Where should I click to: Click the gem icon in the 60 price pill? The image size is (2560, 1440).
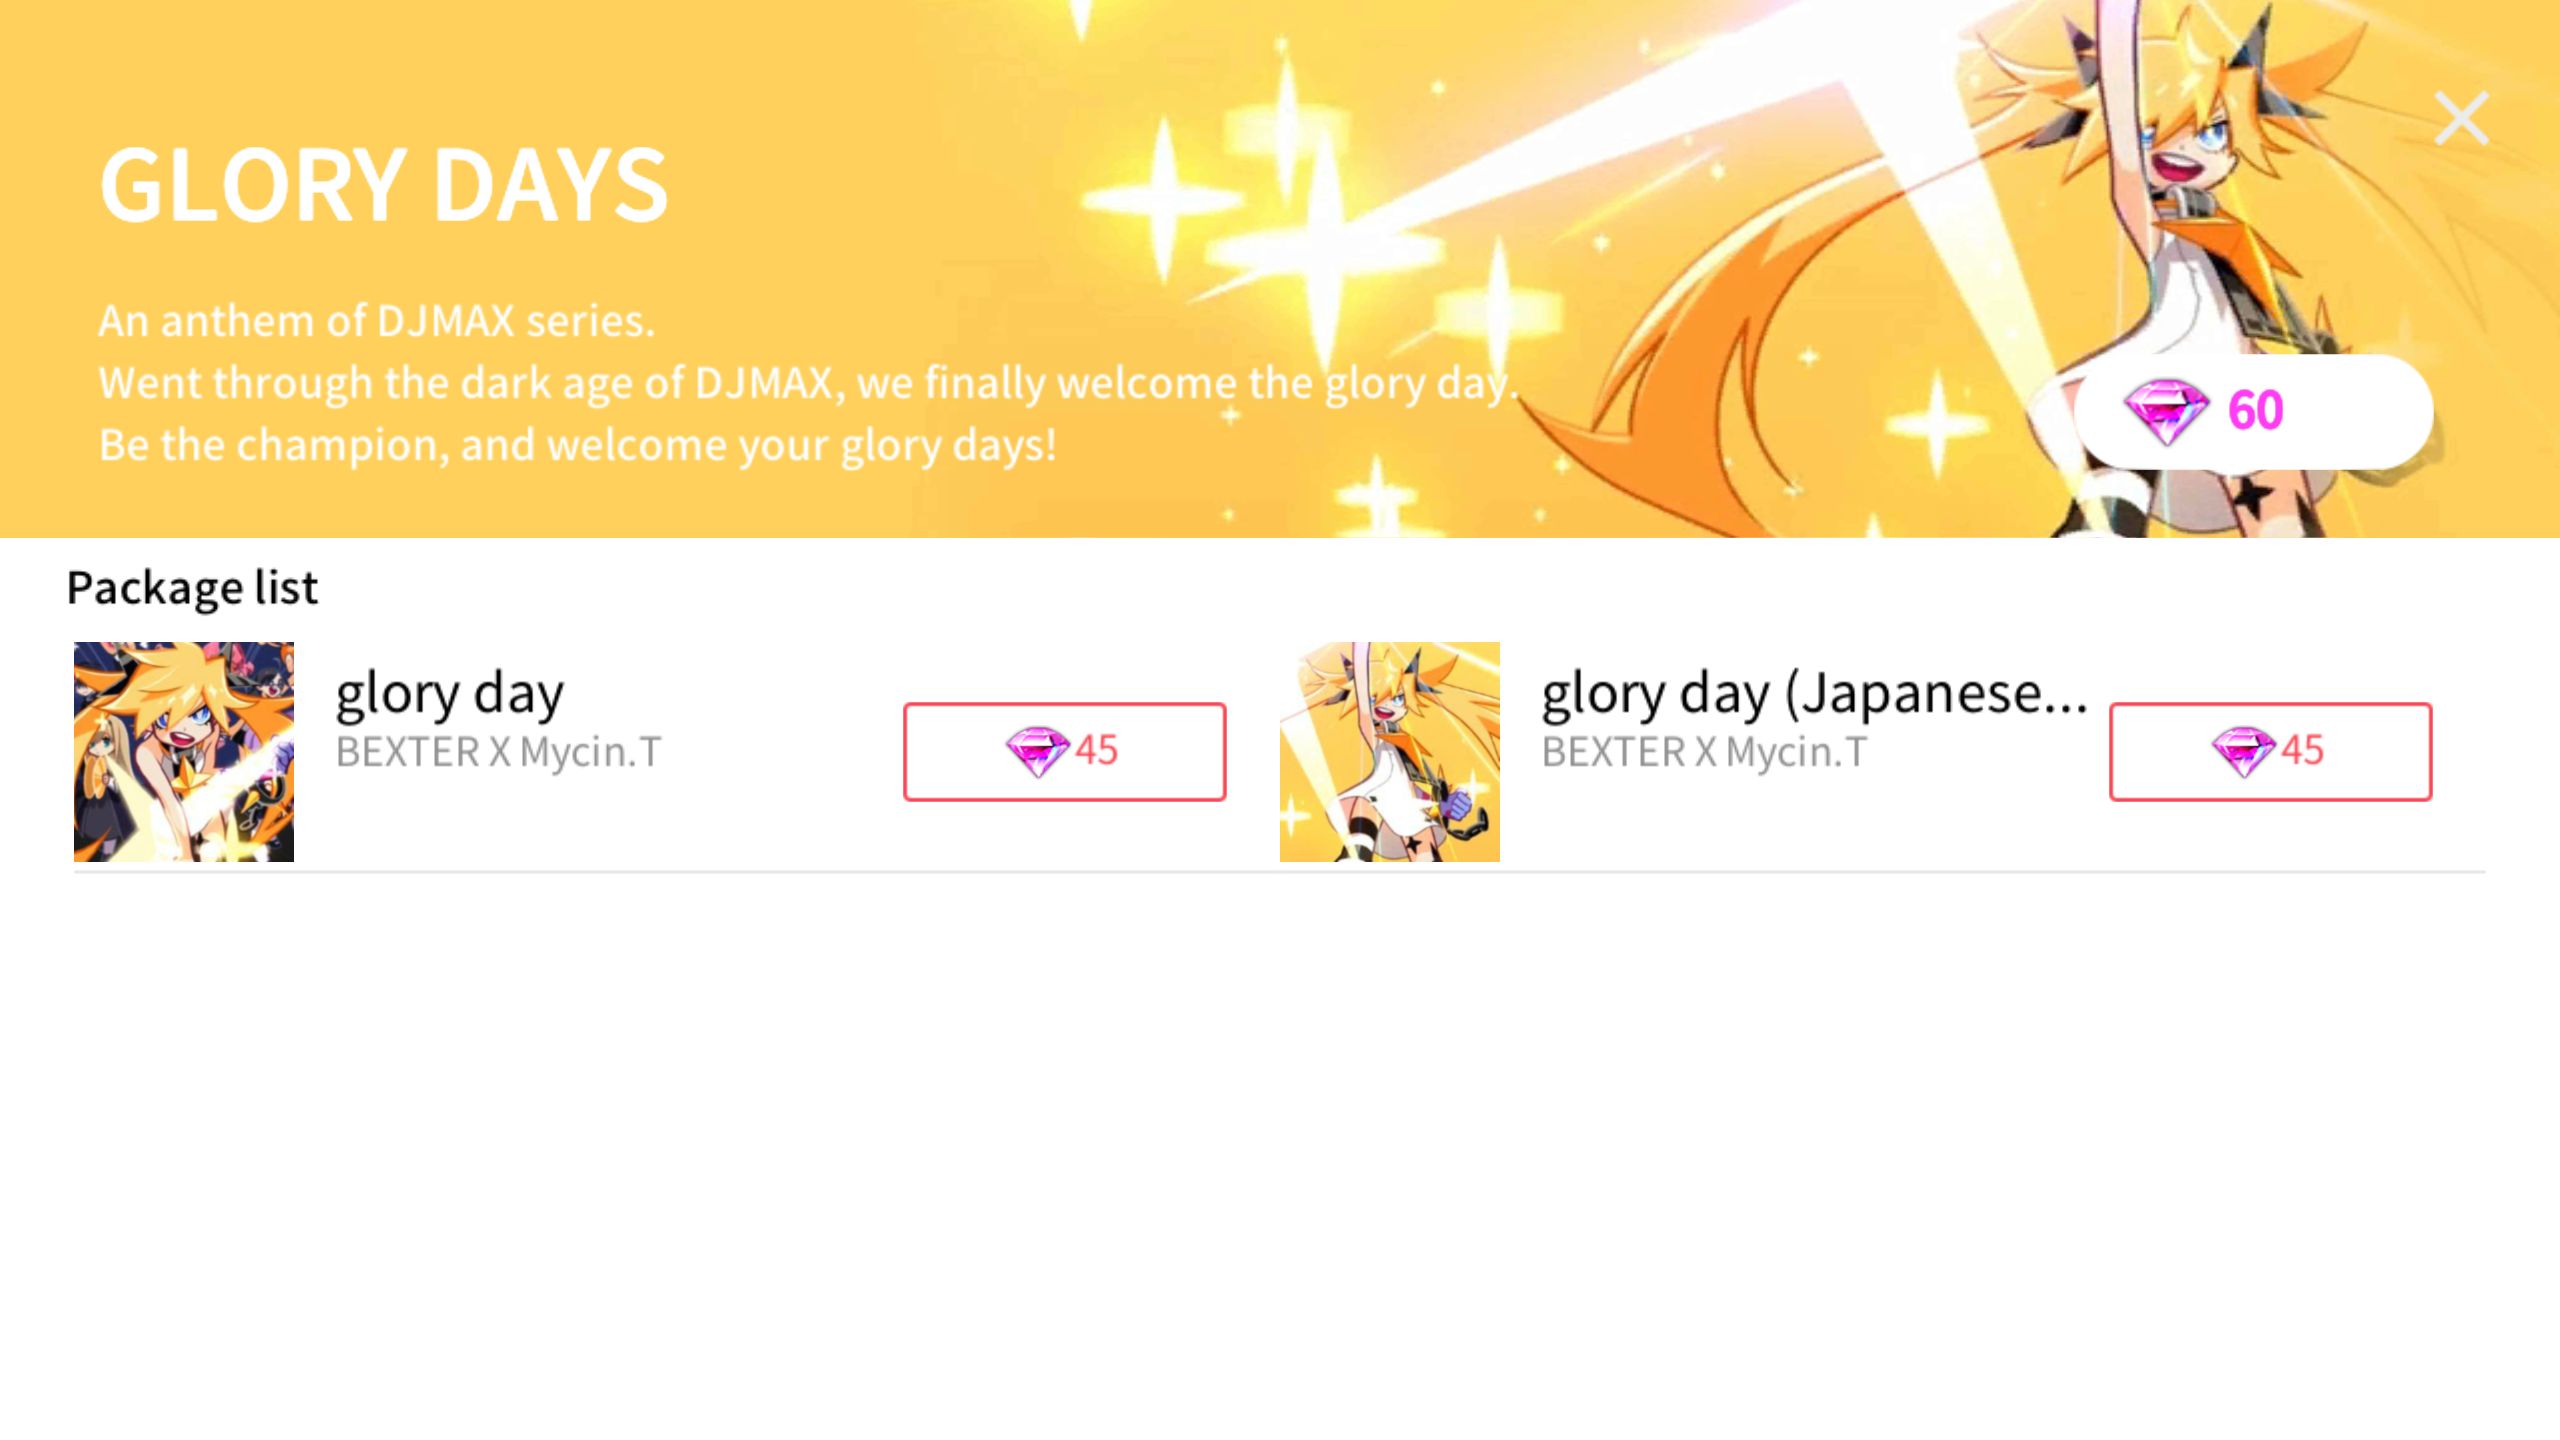(2165, 411)
